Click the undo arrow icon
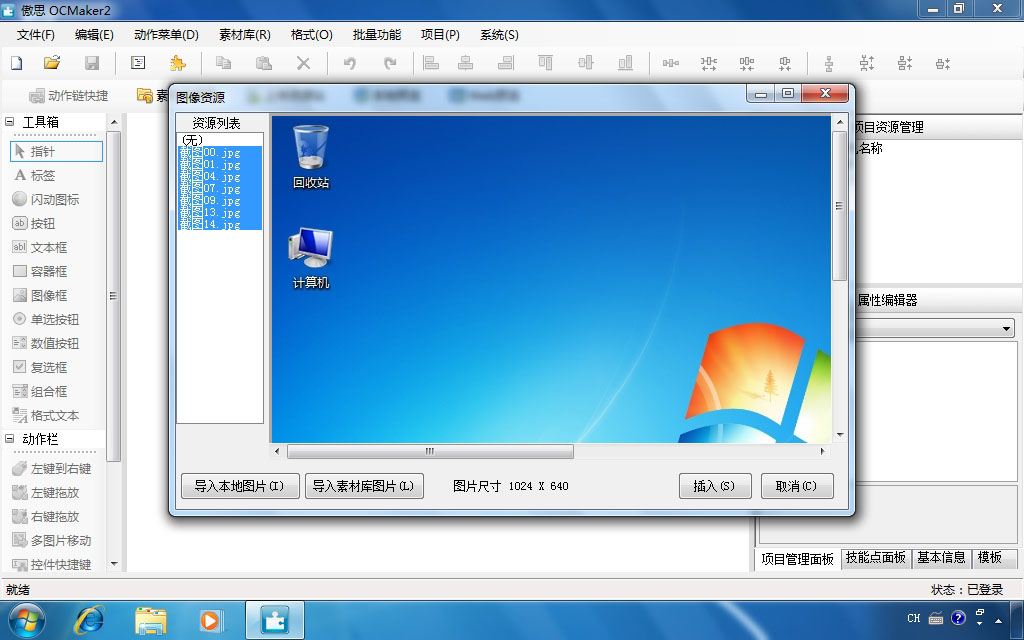This screenshot has width=1024, height=640. [x=350, y=63]
